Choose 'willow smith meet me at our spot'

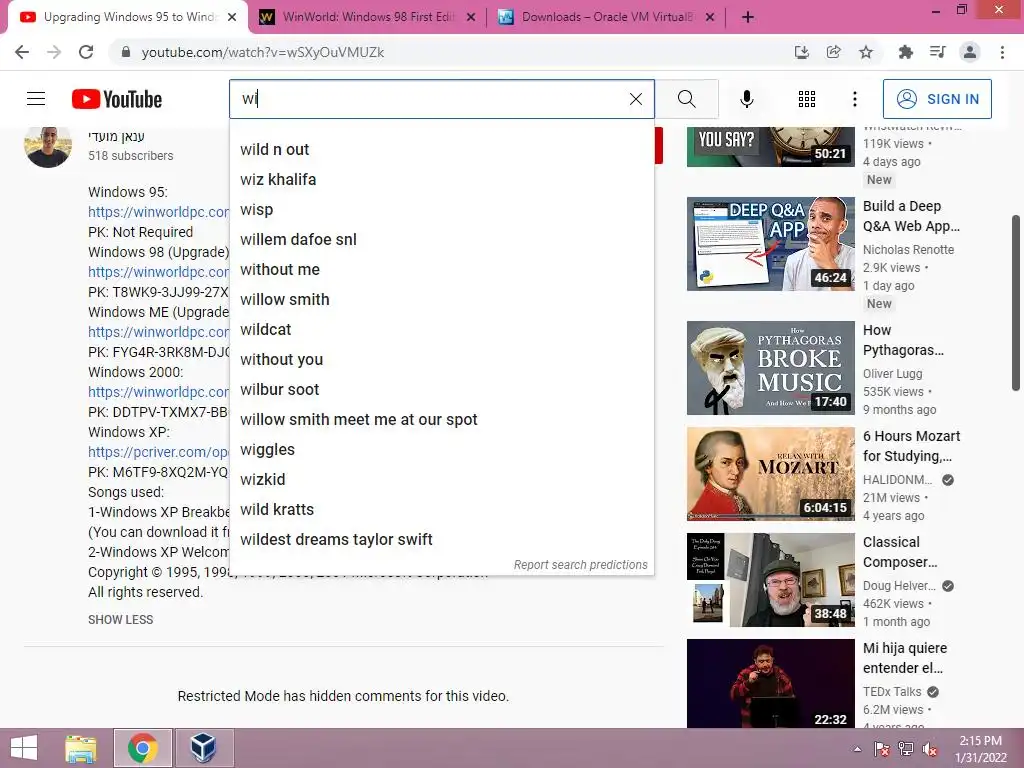(441, 420)
